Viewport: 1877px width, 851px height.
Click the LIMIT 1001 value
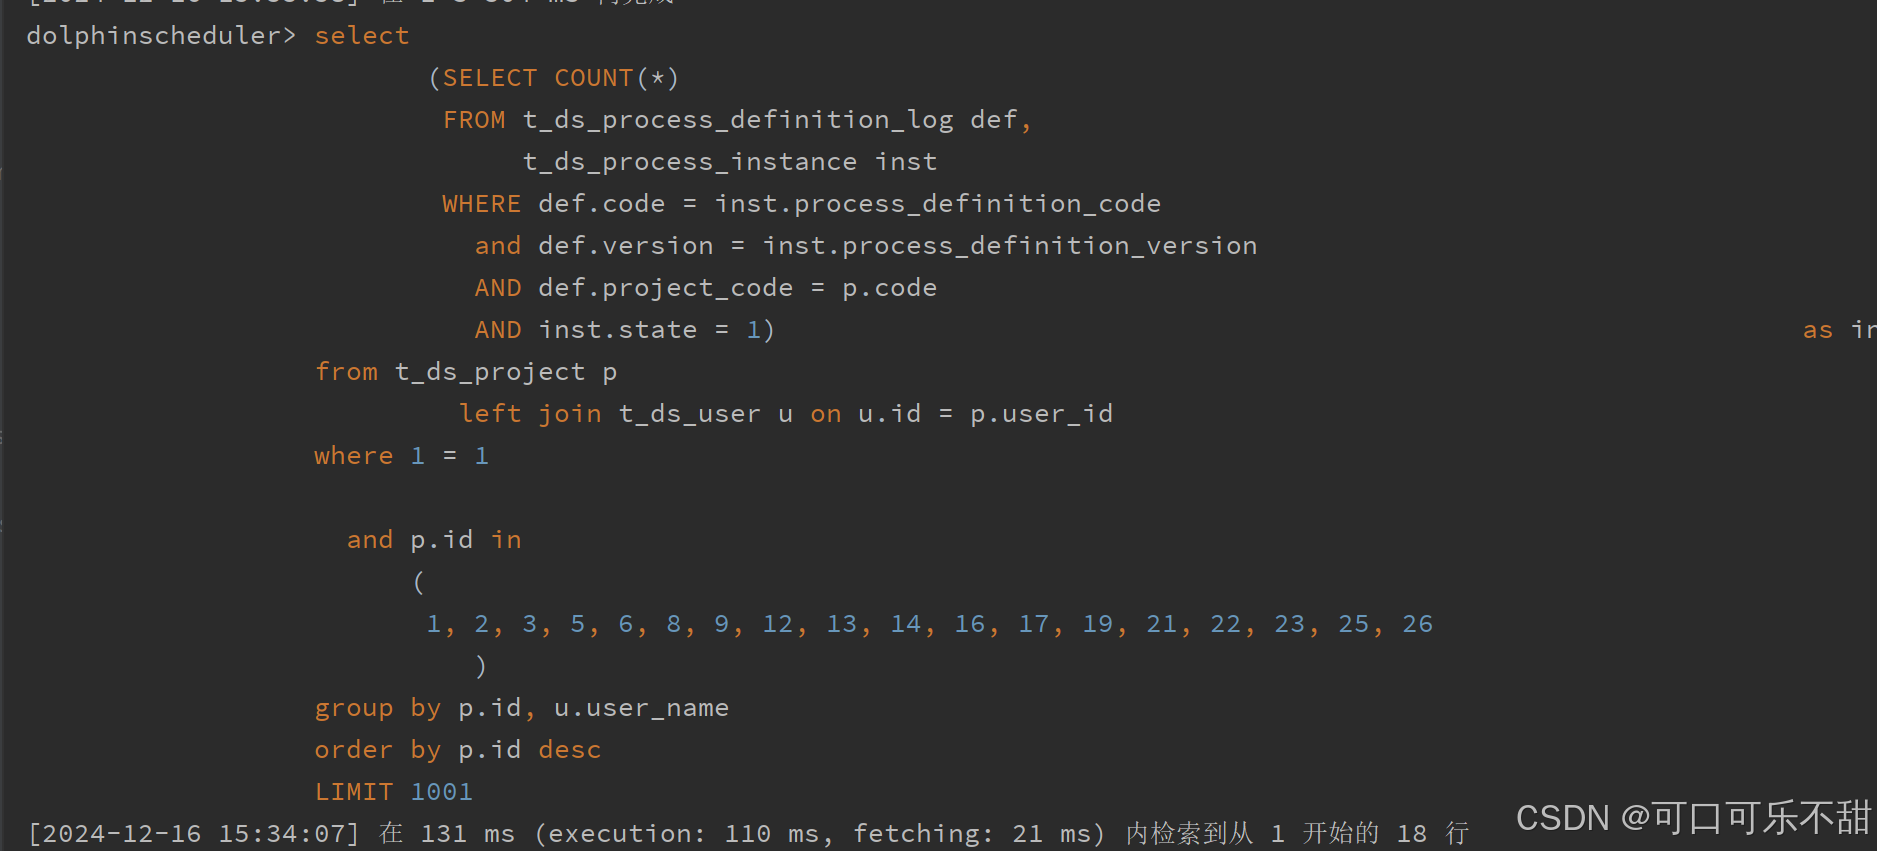(441, 792)
